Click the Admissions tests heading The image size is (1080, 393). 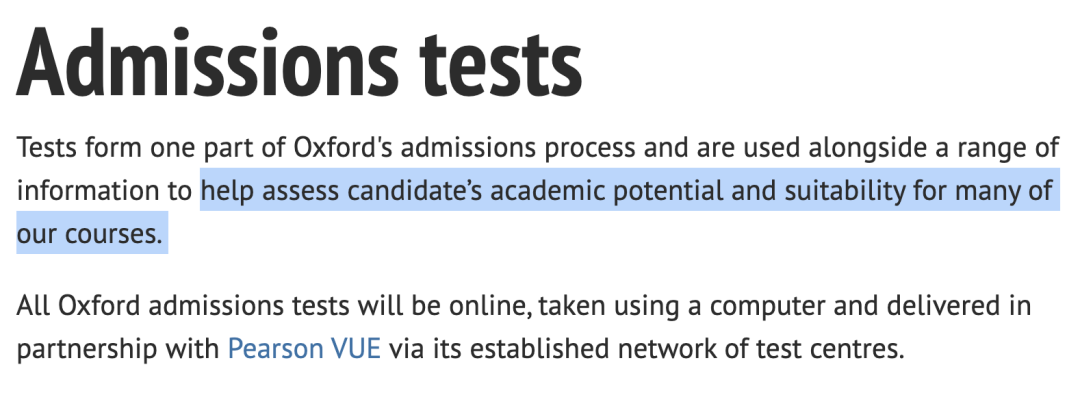coord(300,63)
